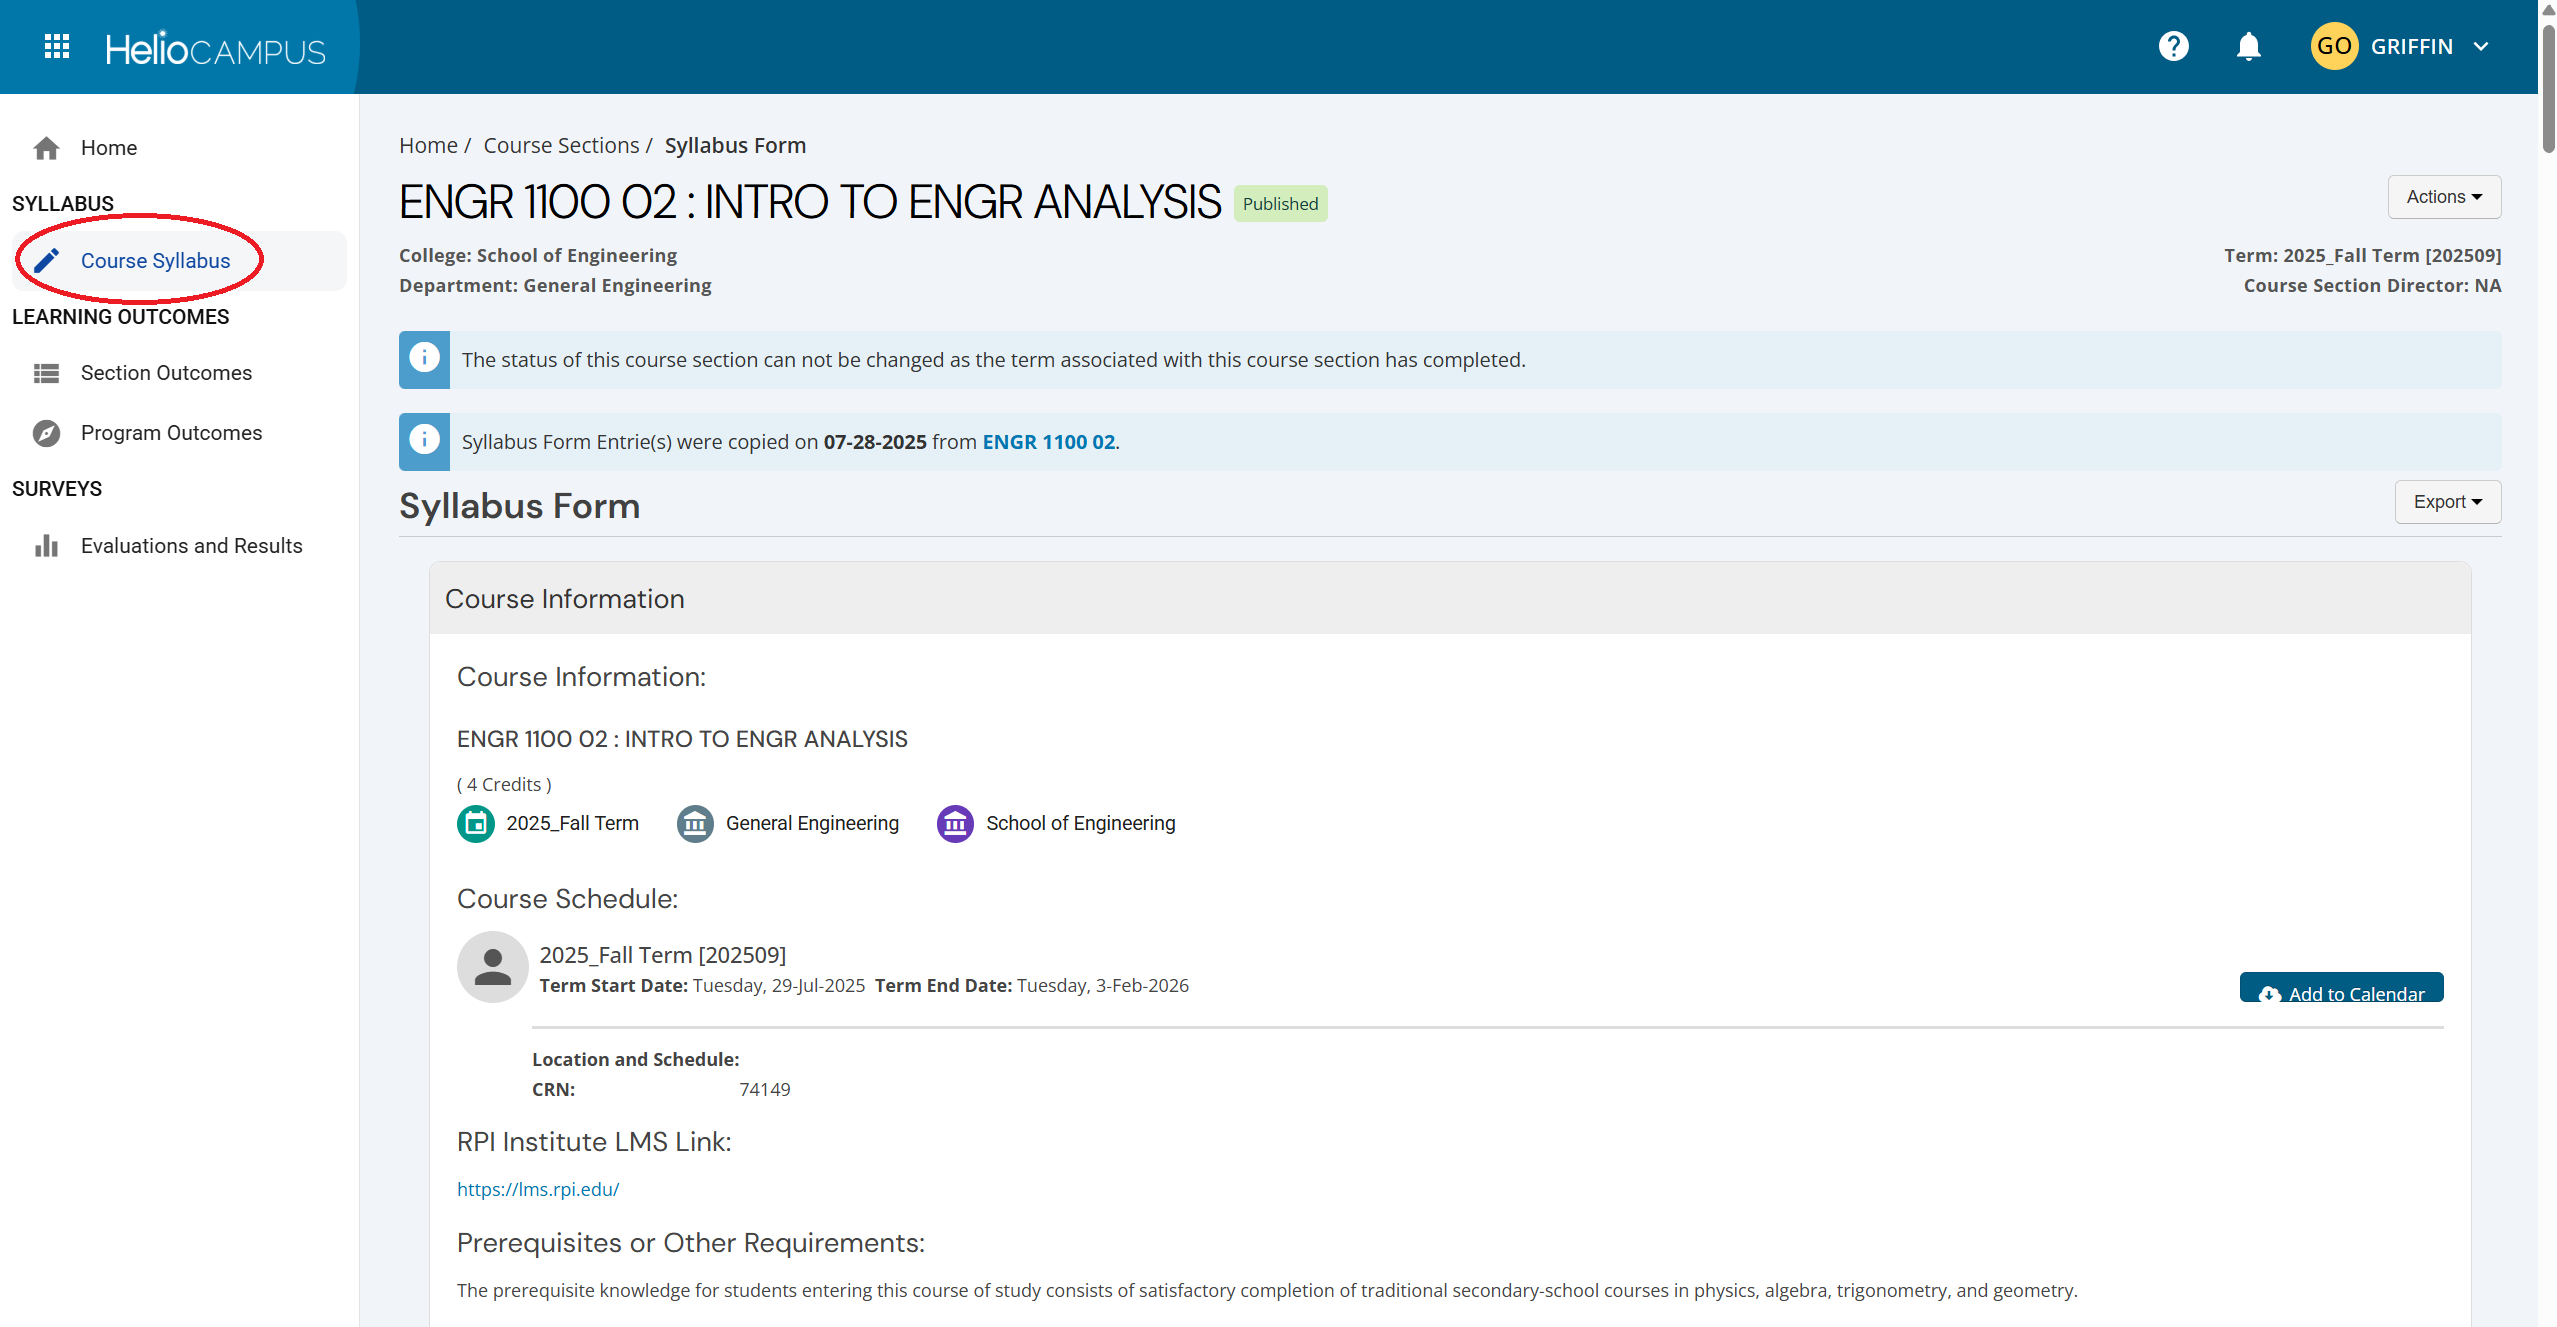Open the notifications bell

(x=2248, y=46)
